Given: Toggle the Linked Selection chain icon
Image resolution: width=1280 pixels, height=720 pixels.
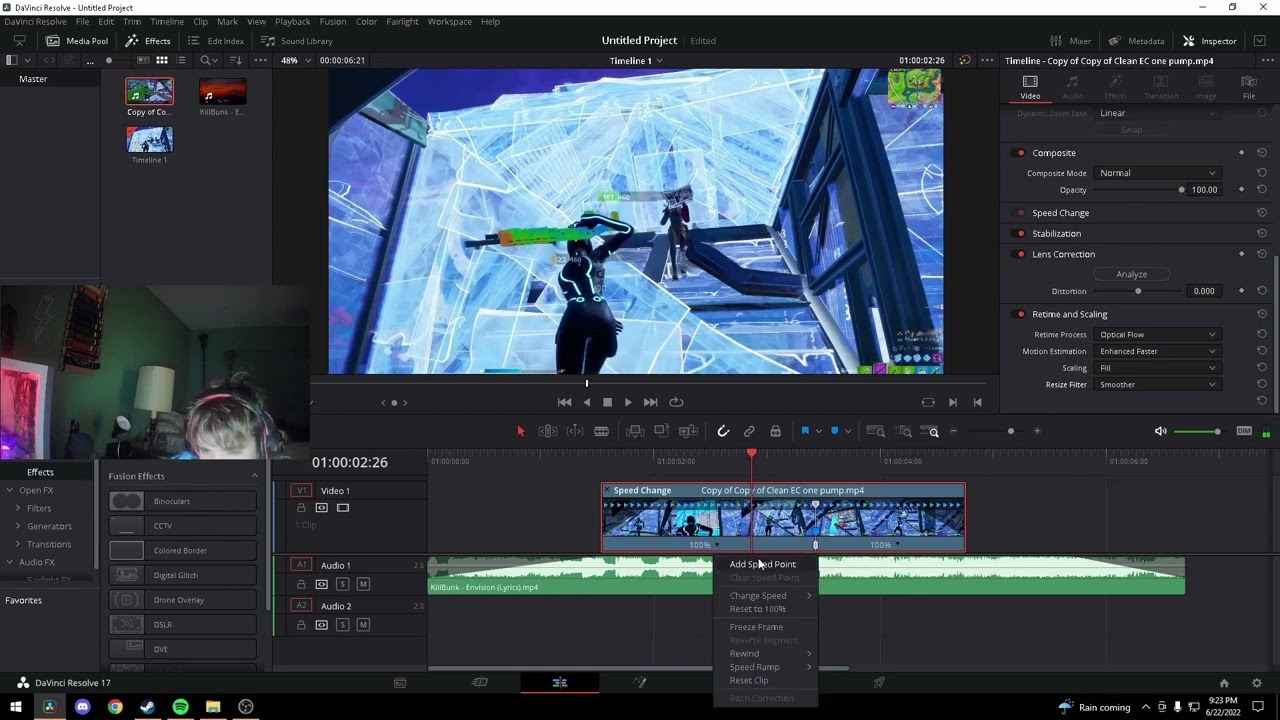Looking at the screenshot, I should pos(749,431).
